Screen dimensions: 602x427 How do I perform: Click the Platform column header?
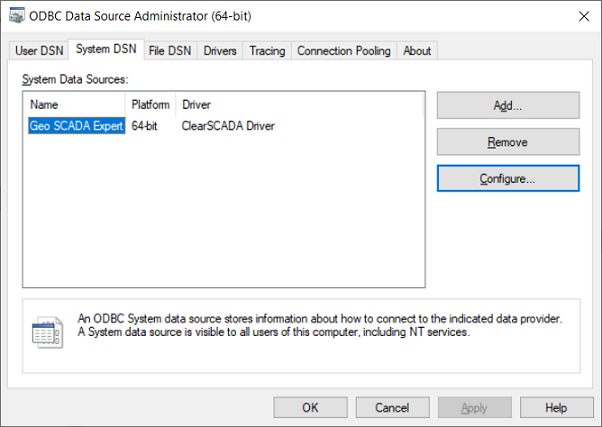click(x=151, y=104)
